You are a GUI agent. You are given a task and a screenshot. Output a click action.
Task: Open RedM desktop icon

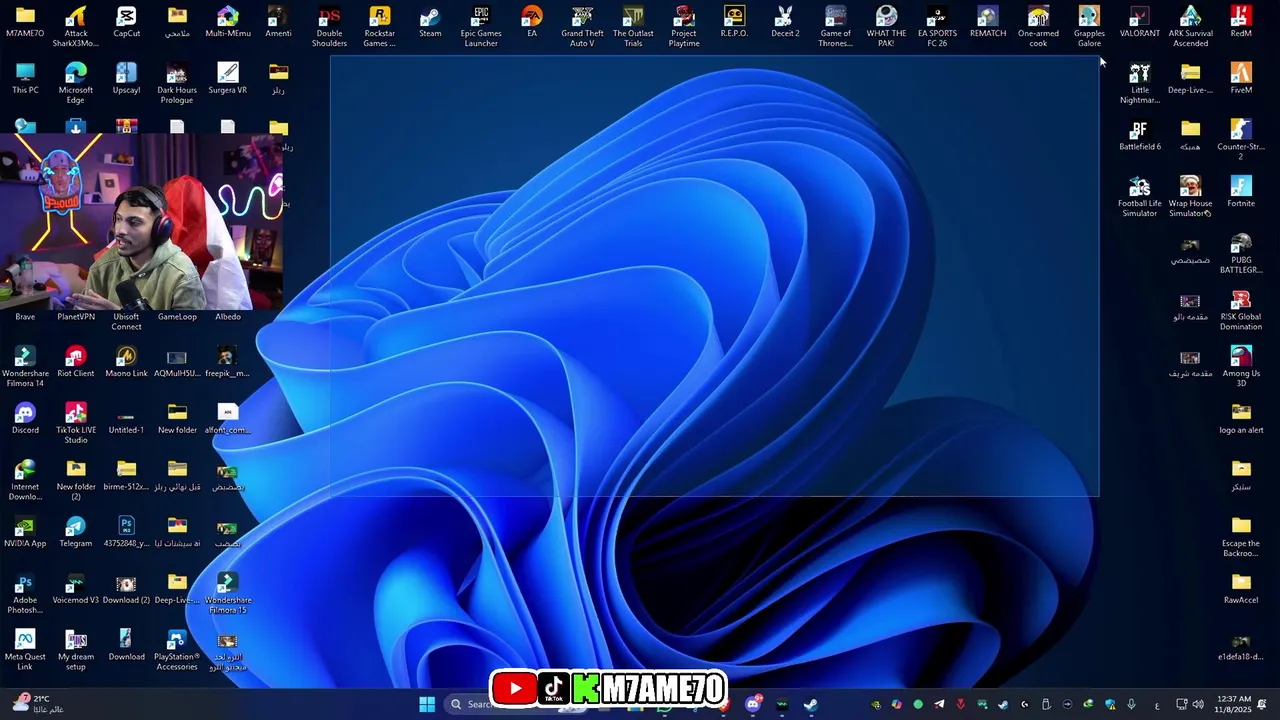point(1241,22)
